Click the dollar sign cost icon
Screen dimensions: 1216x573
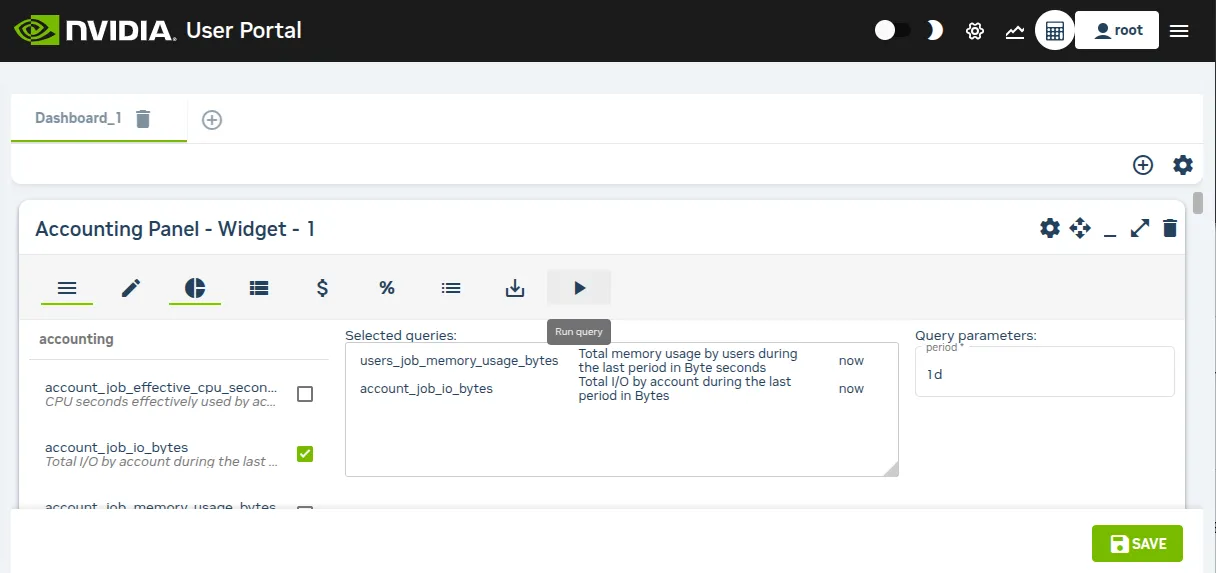point(322,288)
